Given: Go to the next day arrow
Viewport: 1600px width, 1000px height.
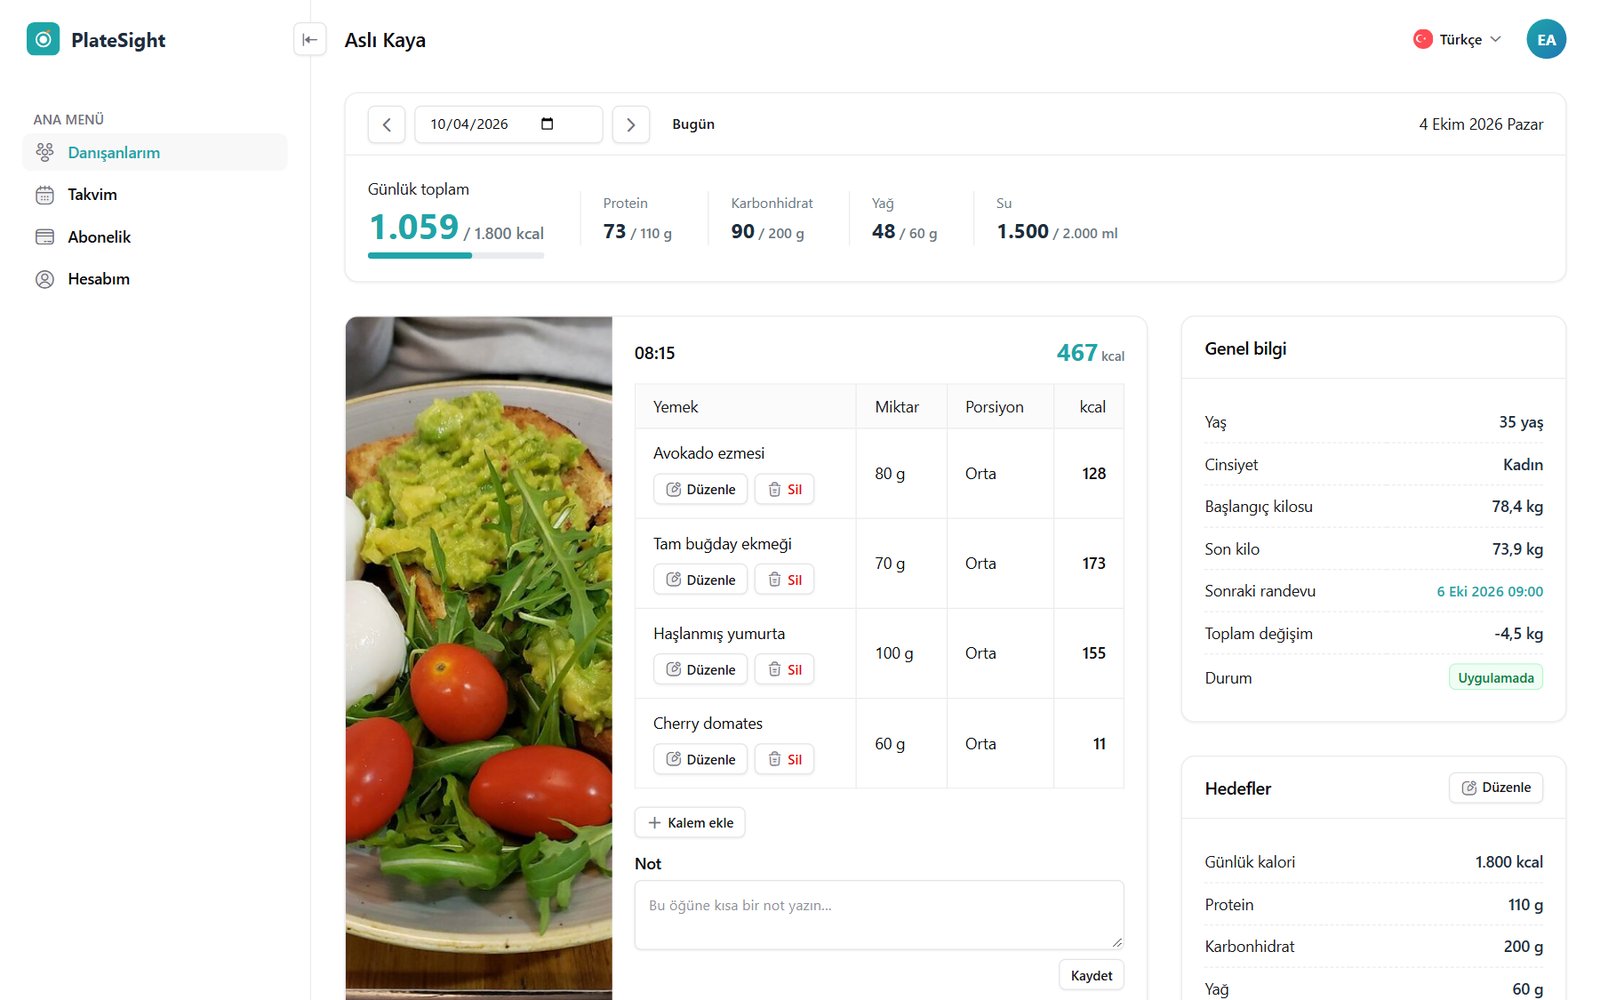Looking at the screenshot, I should pos(631,125).
